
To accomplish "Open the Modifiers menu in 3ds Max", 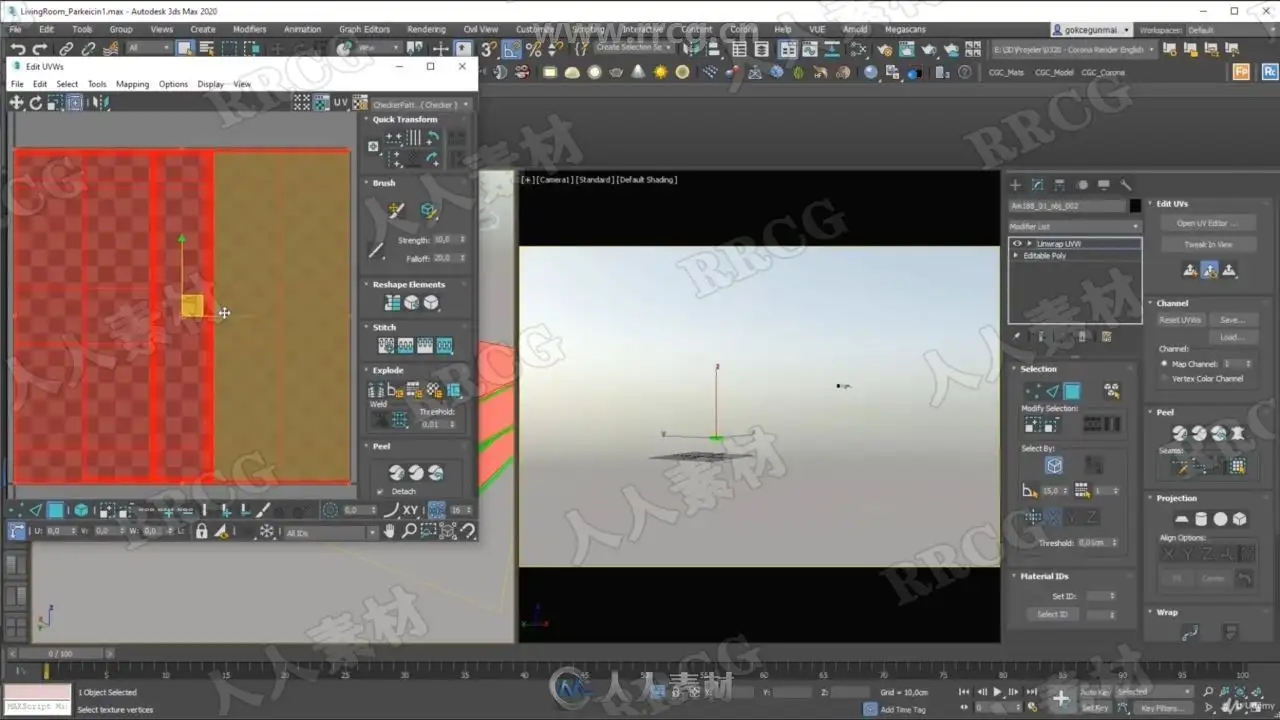I will click(x=249, y=30).
